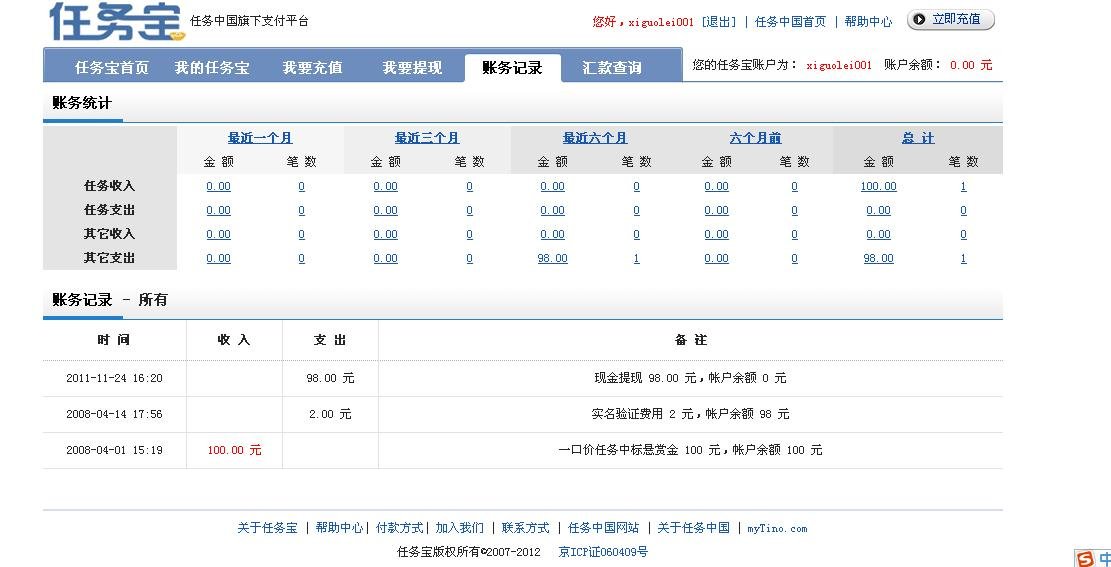
Task: Click 0.00 under 六个月前 in 其它支出 row
Action: pyautogui.click(x=716, y=259)
